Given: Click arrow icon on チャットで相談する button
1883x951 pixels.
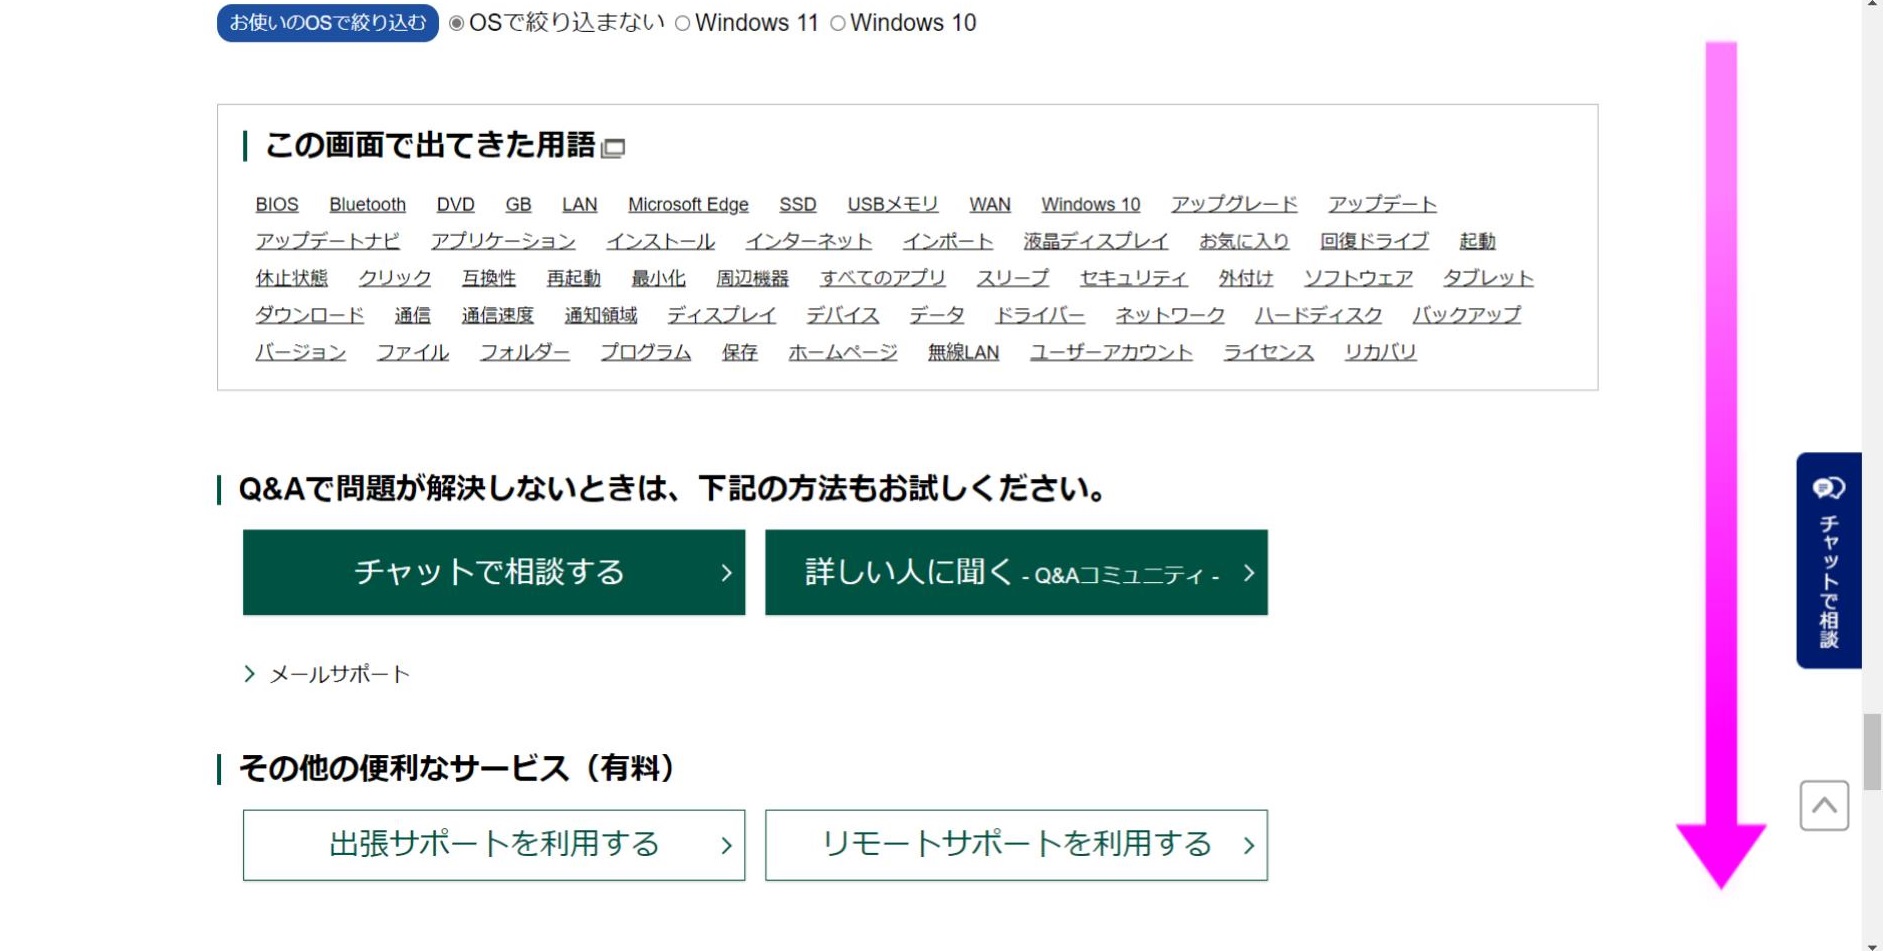Looking at the screenshot, I should pos(726,573).
